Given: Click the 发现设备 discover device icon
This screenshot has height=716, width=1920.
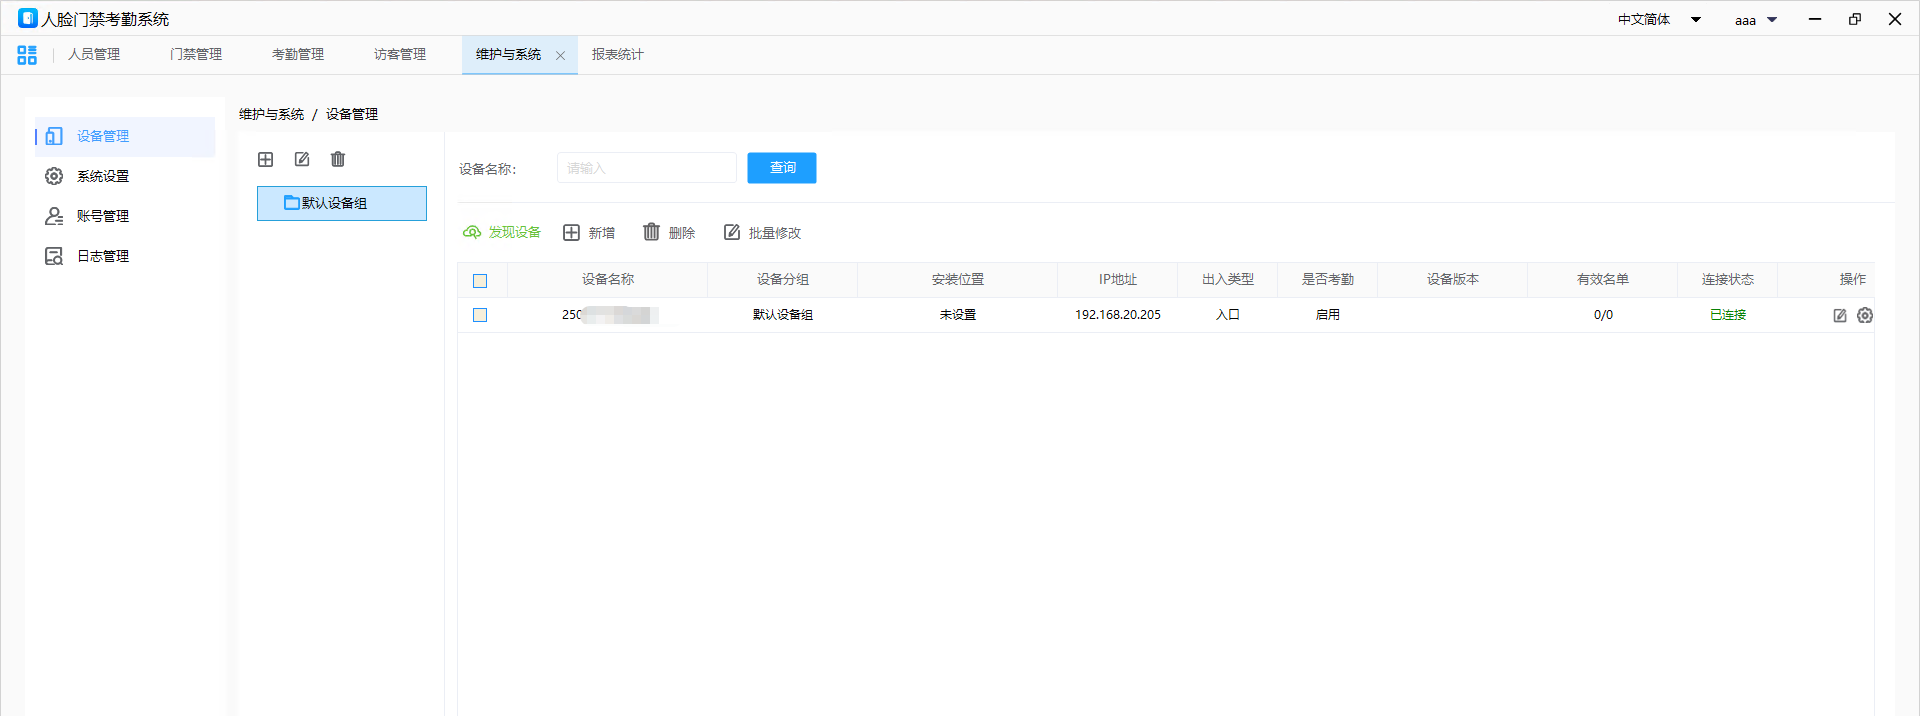Looking at the screenshot, I should tap(472, 232).
